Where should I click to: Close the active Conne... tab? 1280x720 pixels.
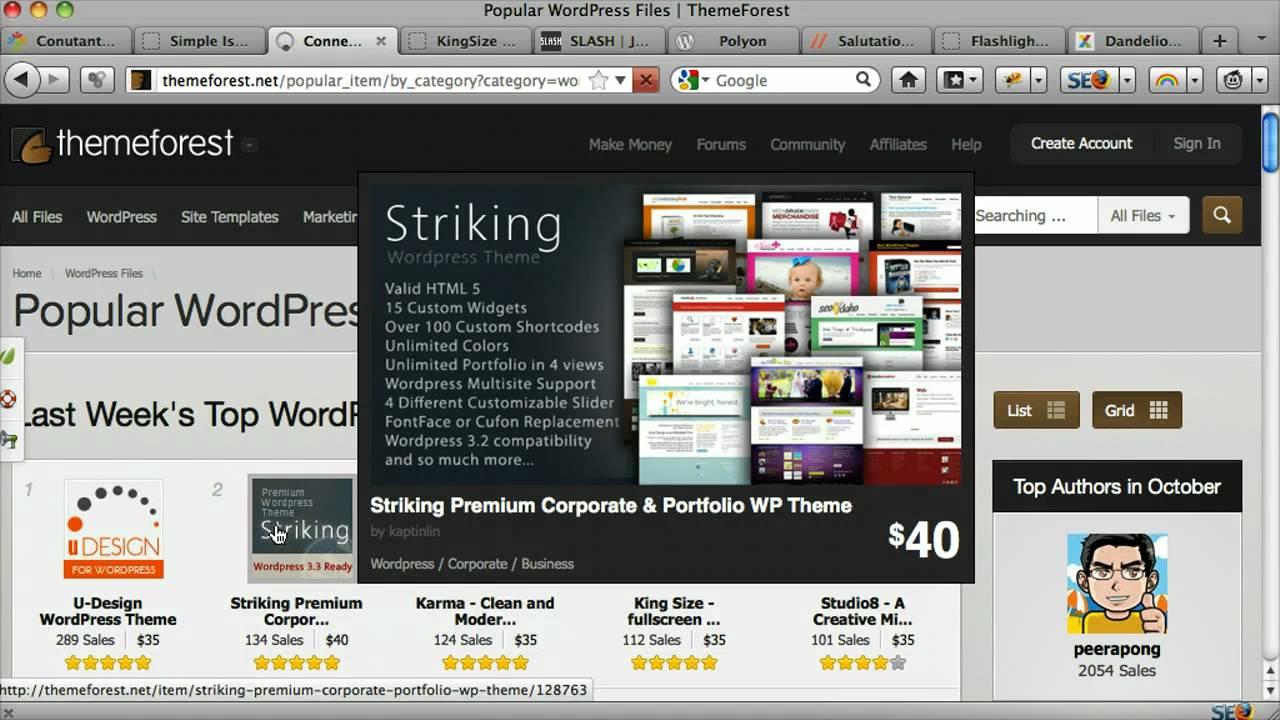point(381,41)
